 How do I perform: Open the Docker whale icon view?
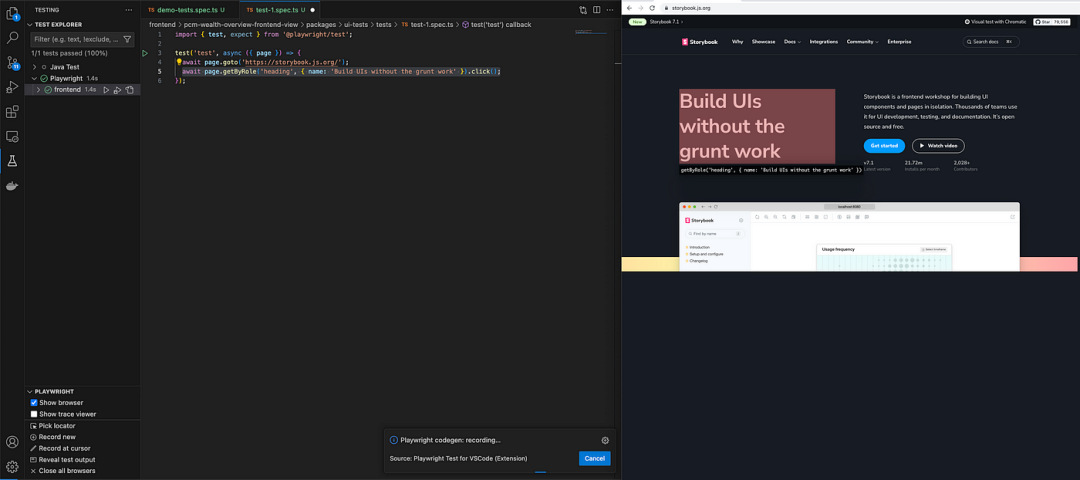tap(12, 186)
